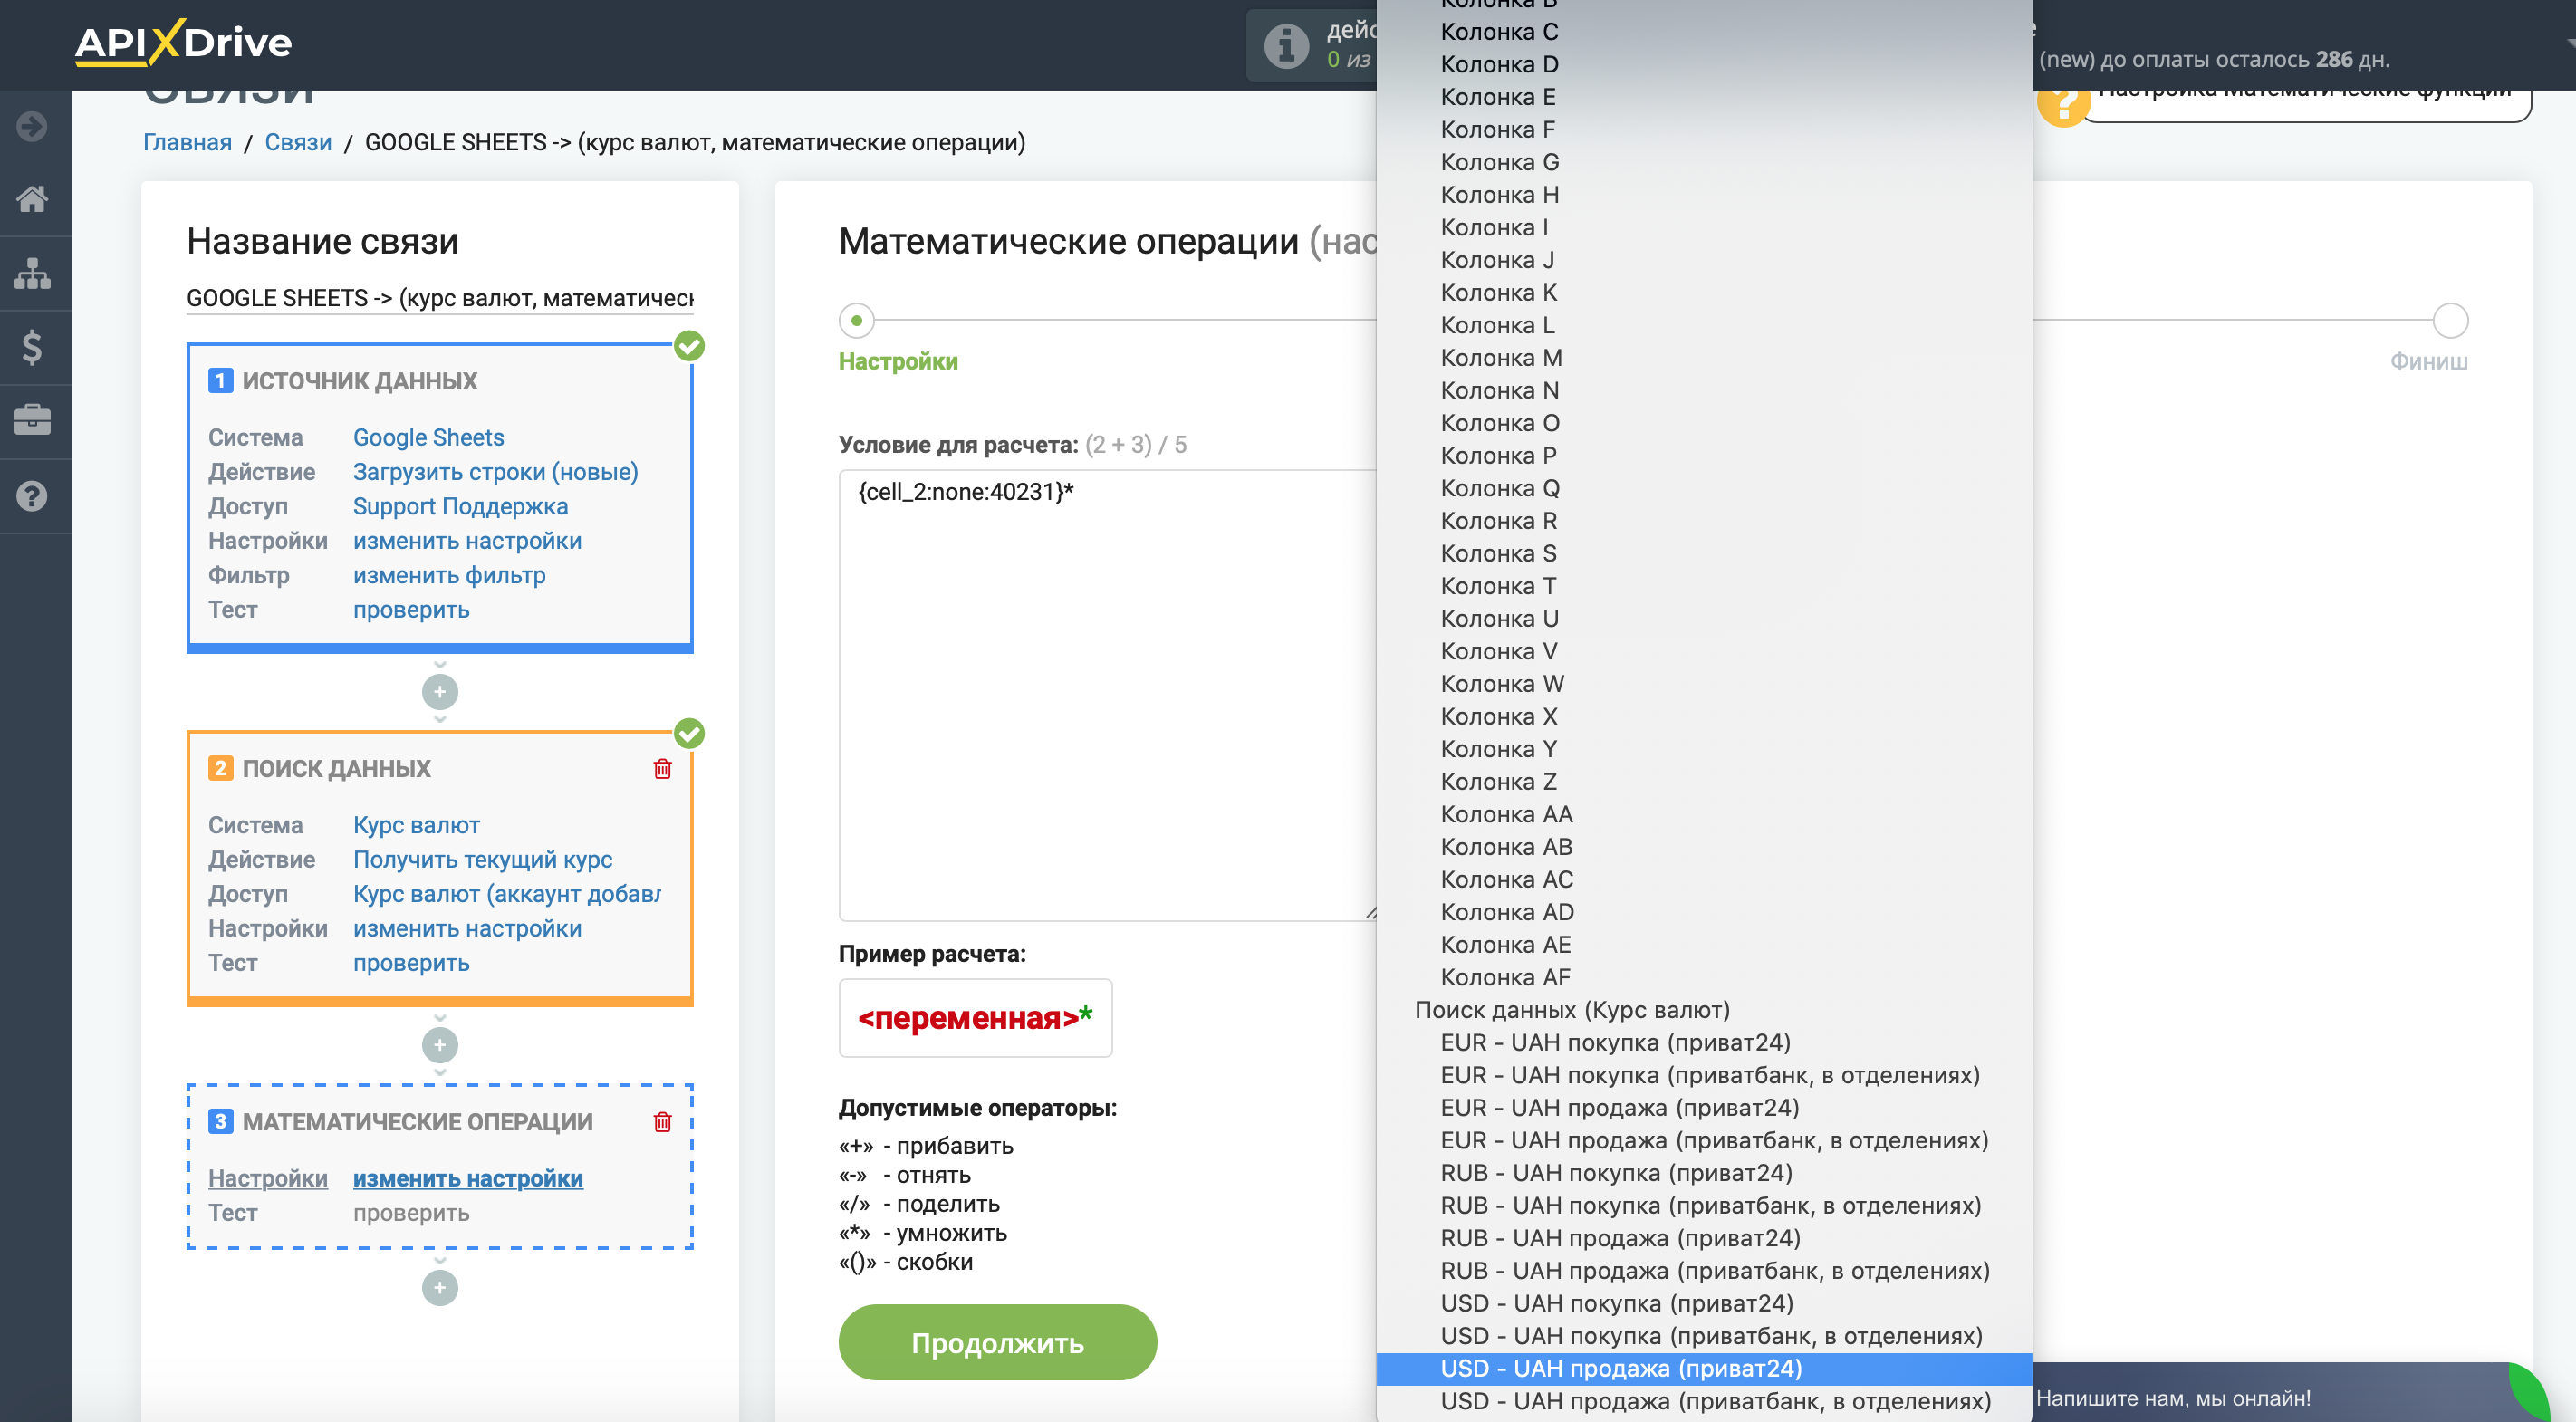Select Колонка AB option
Viewport: 2576px width, 1422px height.
click(1704, 847)
